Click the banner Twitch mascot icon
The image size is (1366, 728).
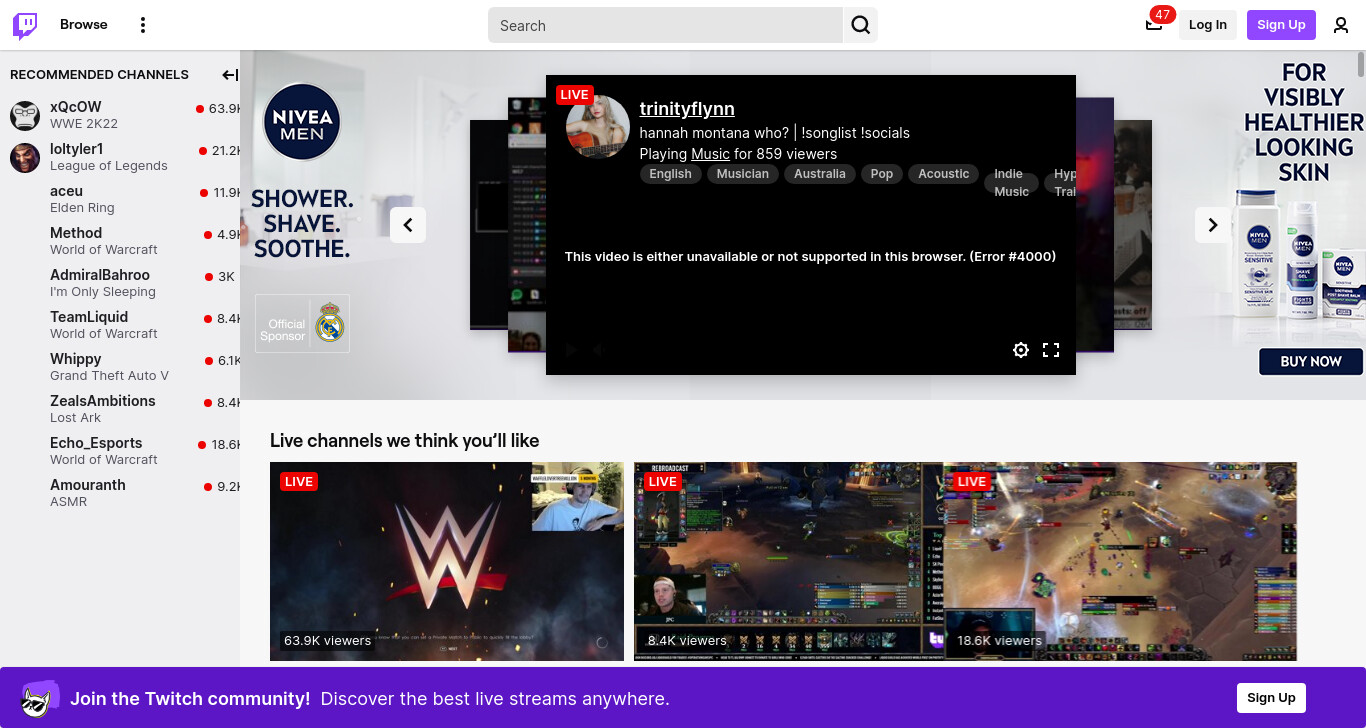(x=39, y=698)
